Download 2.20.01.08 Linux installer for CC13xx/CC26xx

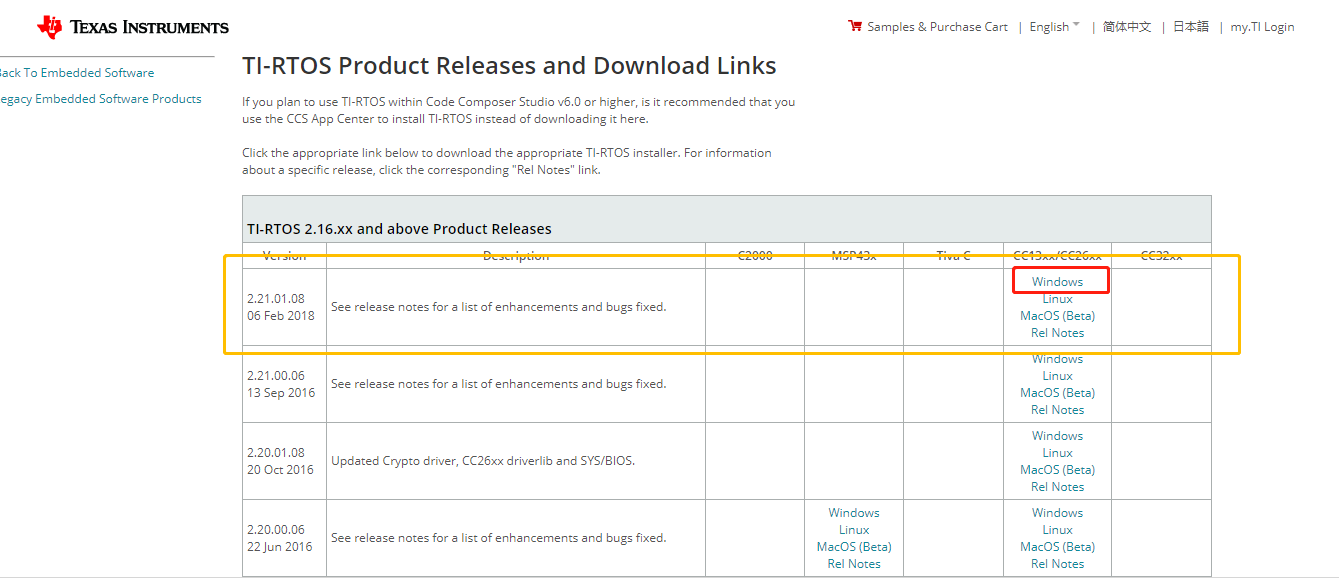click(1058, 453)
